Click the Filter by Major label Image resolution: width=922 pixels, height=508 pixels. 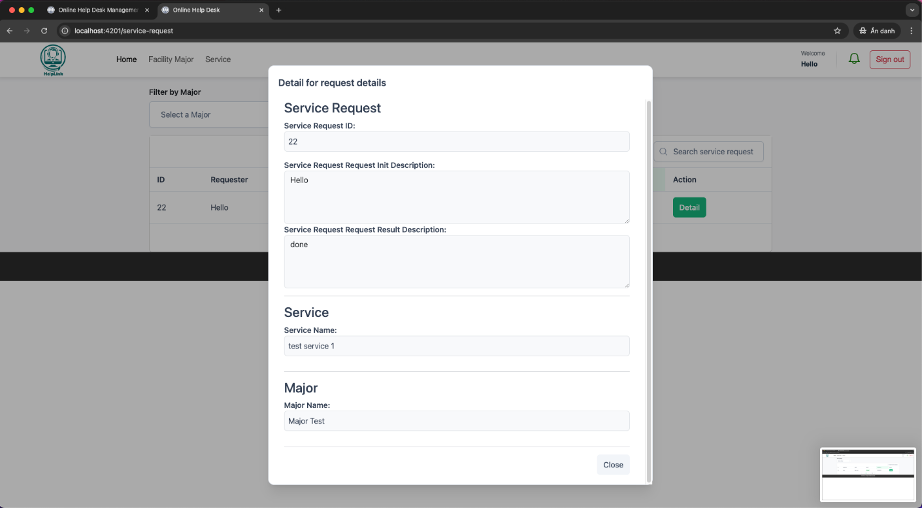tap(175, 92)
